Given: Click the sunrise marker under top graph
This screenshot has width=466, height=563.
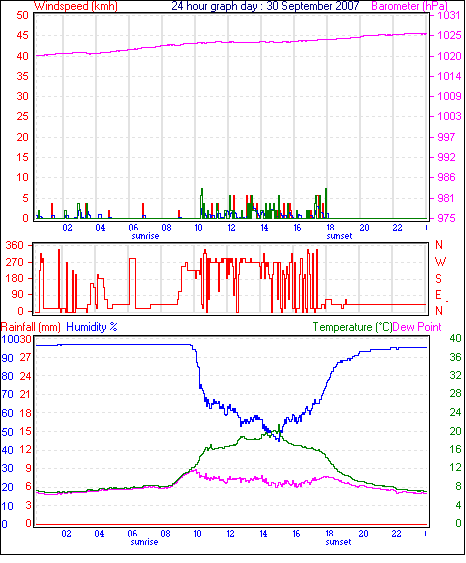Looking at the screenshot, I should point(145,236).
